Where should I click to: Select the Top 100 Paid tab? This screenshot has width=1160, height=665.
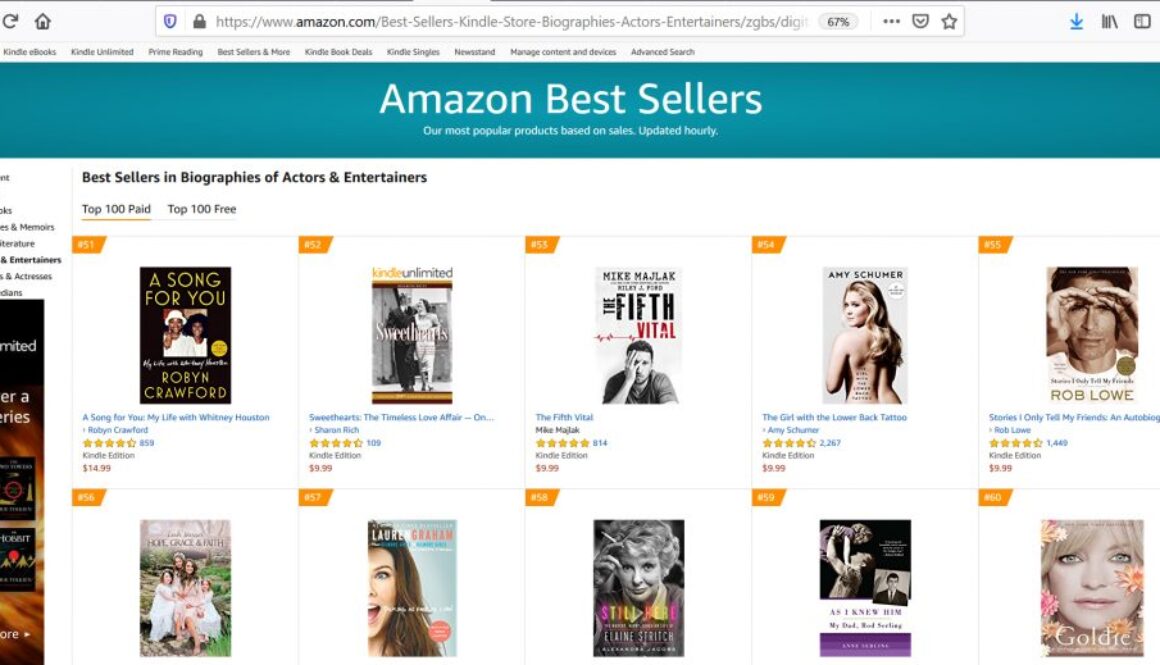tap(116, 209)
